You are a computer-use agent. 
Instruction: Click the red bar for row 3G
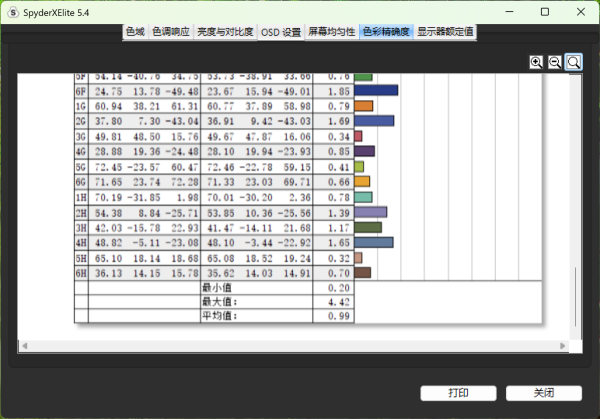(x=358, y=136)
